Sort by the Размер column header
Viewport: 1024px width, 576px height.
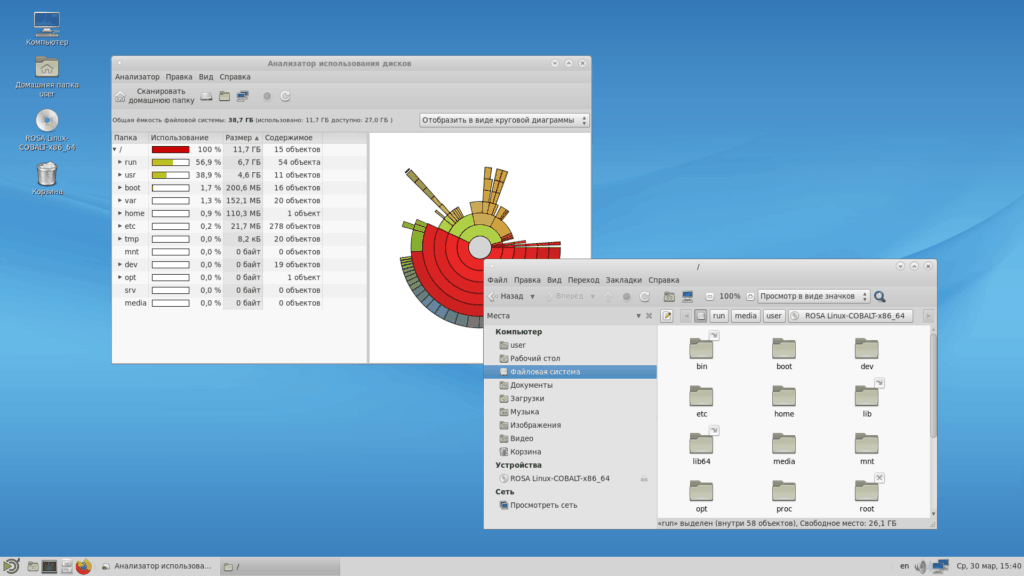click(241, 138)
